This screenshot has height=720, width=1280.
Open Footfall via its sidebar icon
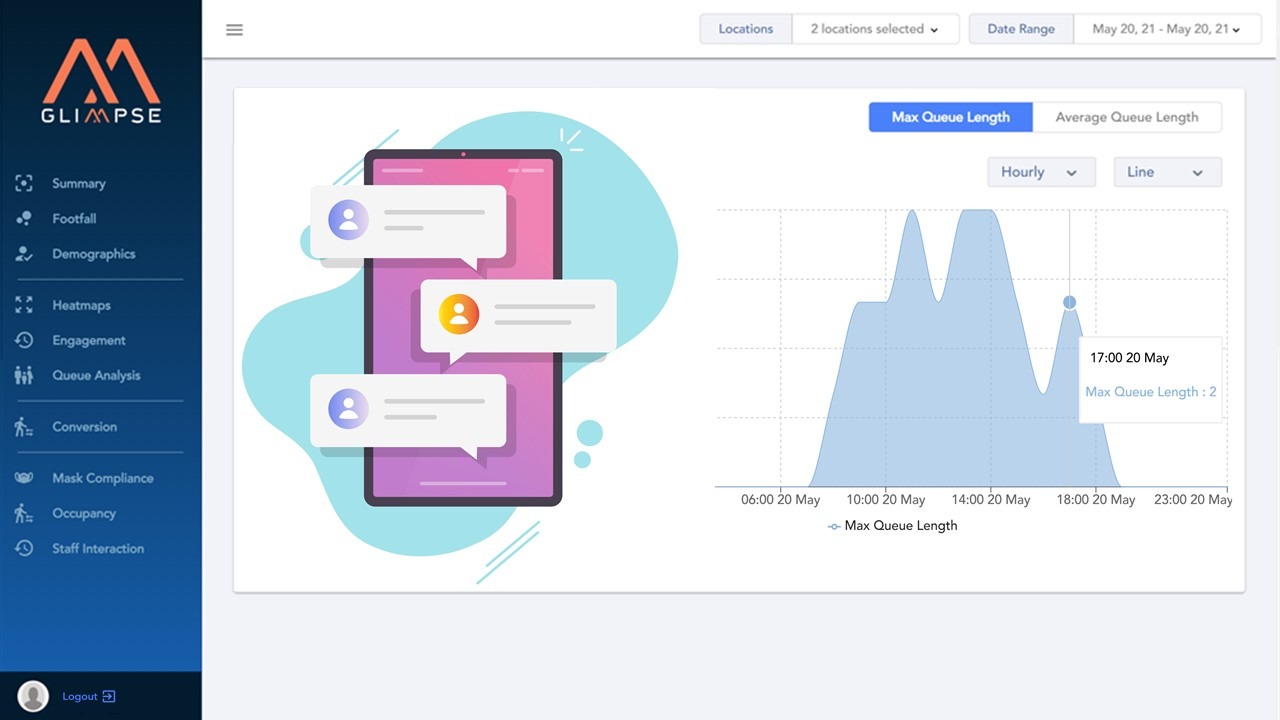pyautogui.click(x=24, y=218)
